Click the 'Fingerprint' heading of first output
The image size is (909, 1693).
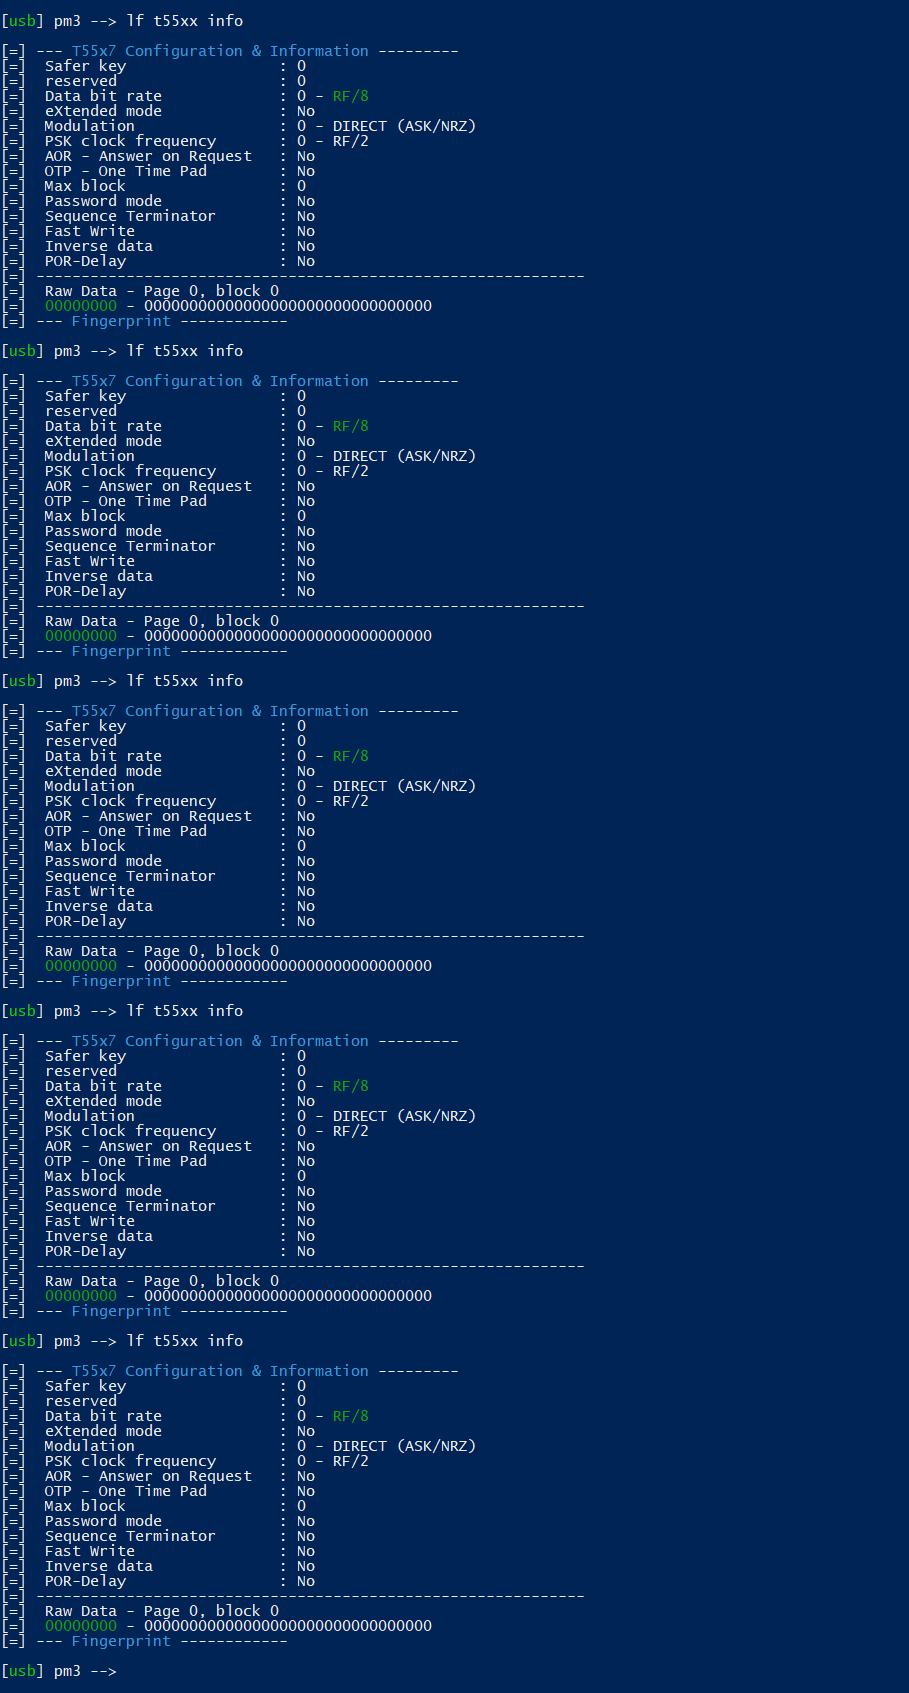[121, 321]
